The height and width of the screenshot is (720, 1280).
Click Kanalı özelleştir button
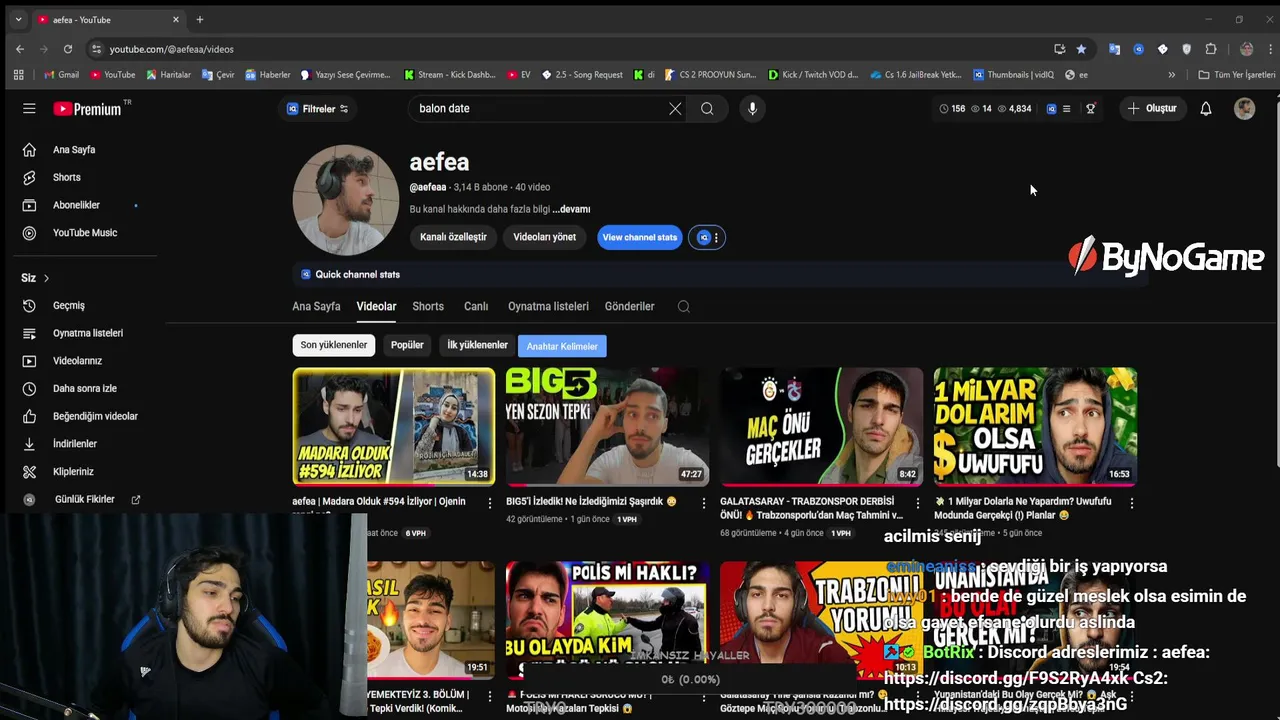tap(453, 237)
